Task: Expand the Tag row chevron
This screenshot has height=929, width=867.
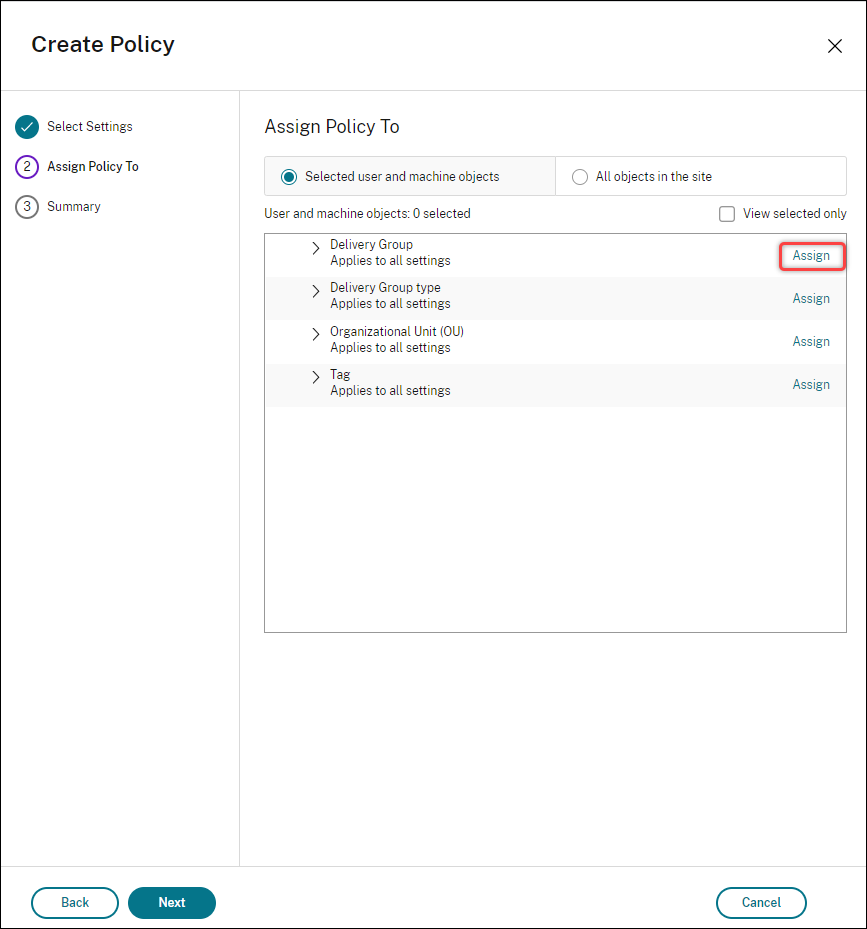Action: point(316,378)
